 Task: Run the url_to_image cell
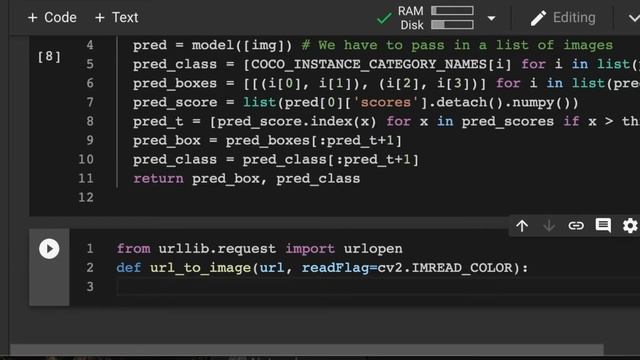click(x=49, y=249)
